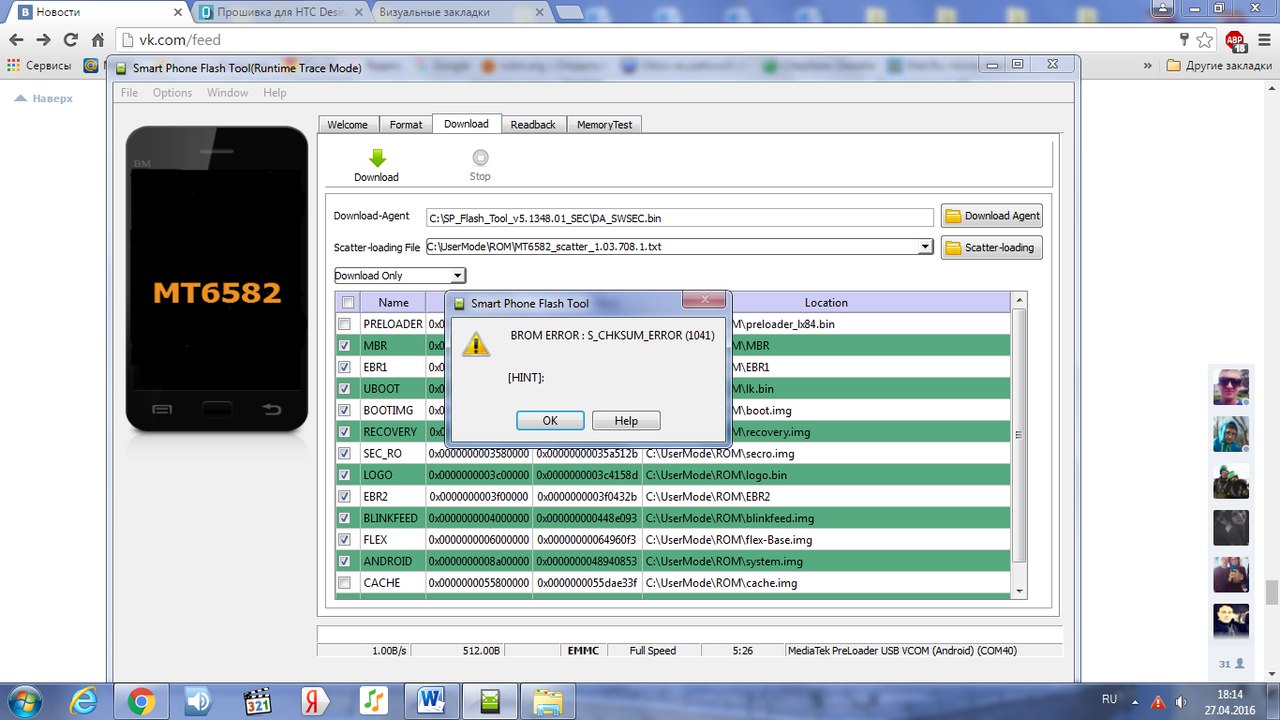Image resolution: width=1280 pixels, height=720 pixels.
Task: Open Internet Explorer from the taskbar
Action: [82, 700]
